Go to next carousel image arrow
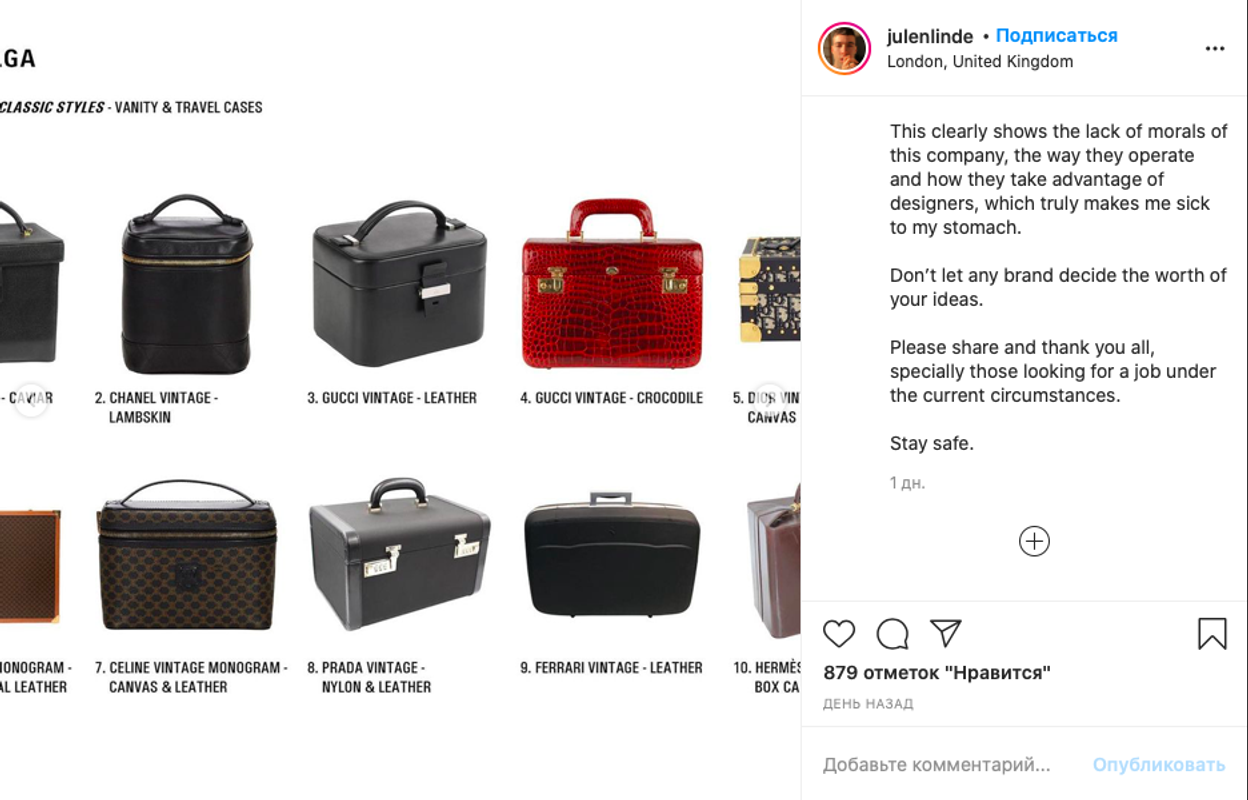 pos(770,399)
